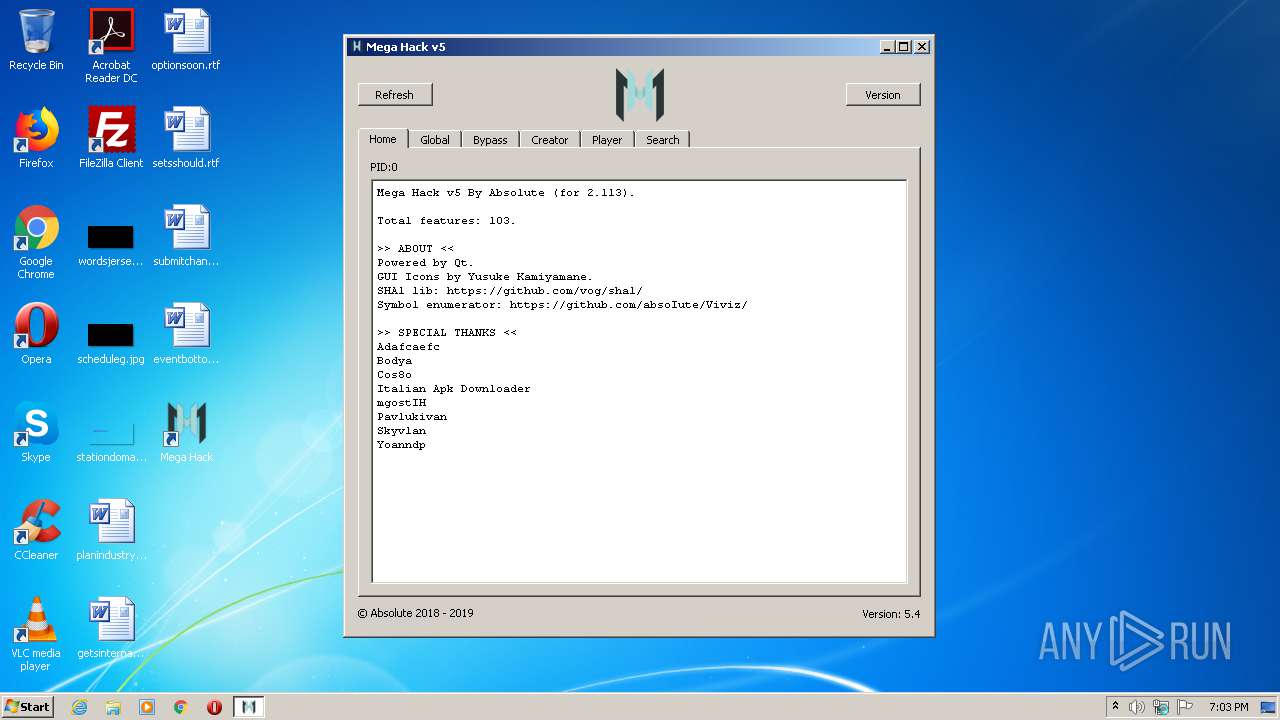Close the Mega Hack v5 window
Image resolution: width=1280 pixels, height=720 pixels.
(922, 47)
